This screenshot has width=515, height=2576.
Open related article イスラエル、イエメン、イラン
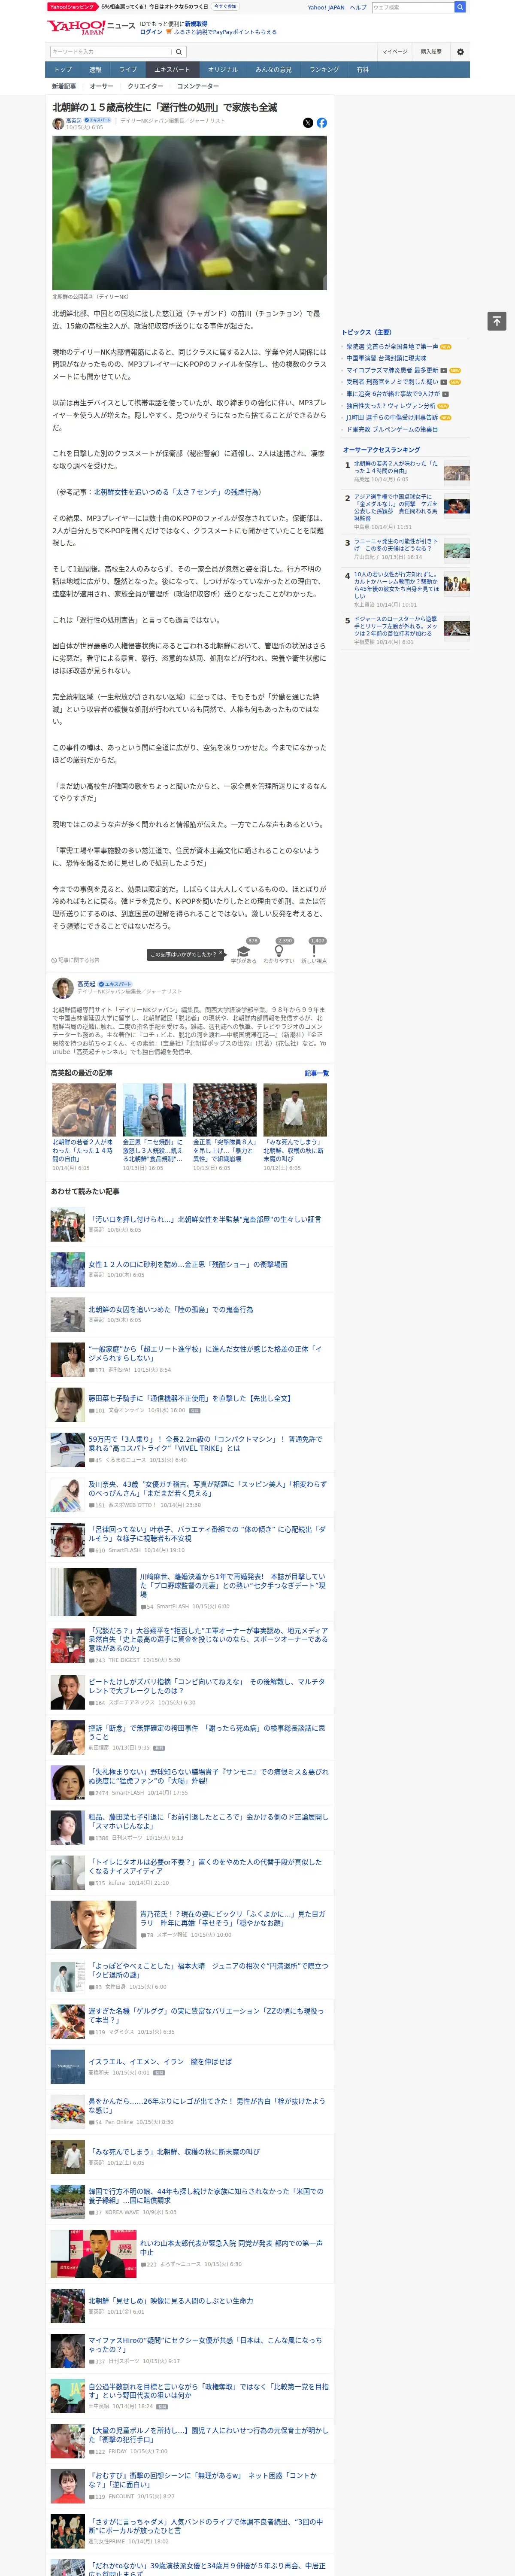coord(160,2062)
